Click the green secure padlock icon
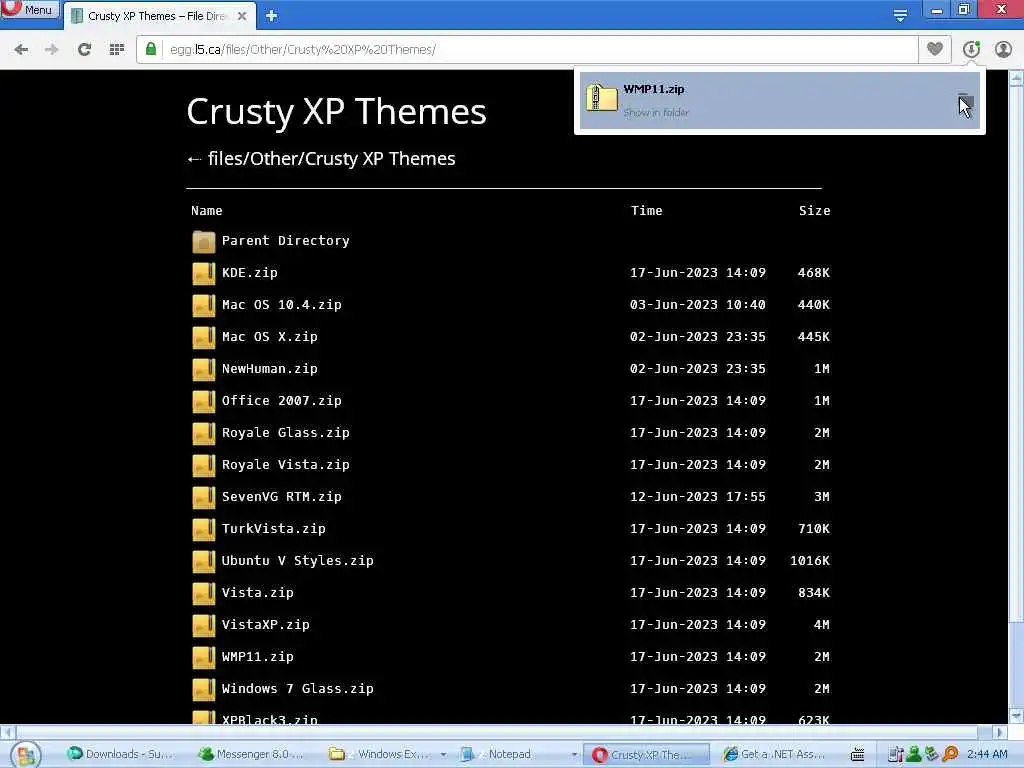 pyautogui.click(x=151, y=49)
